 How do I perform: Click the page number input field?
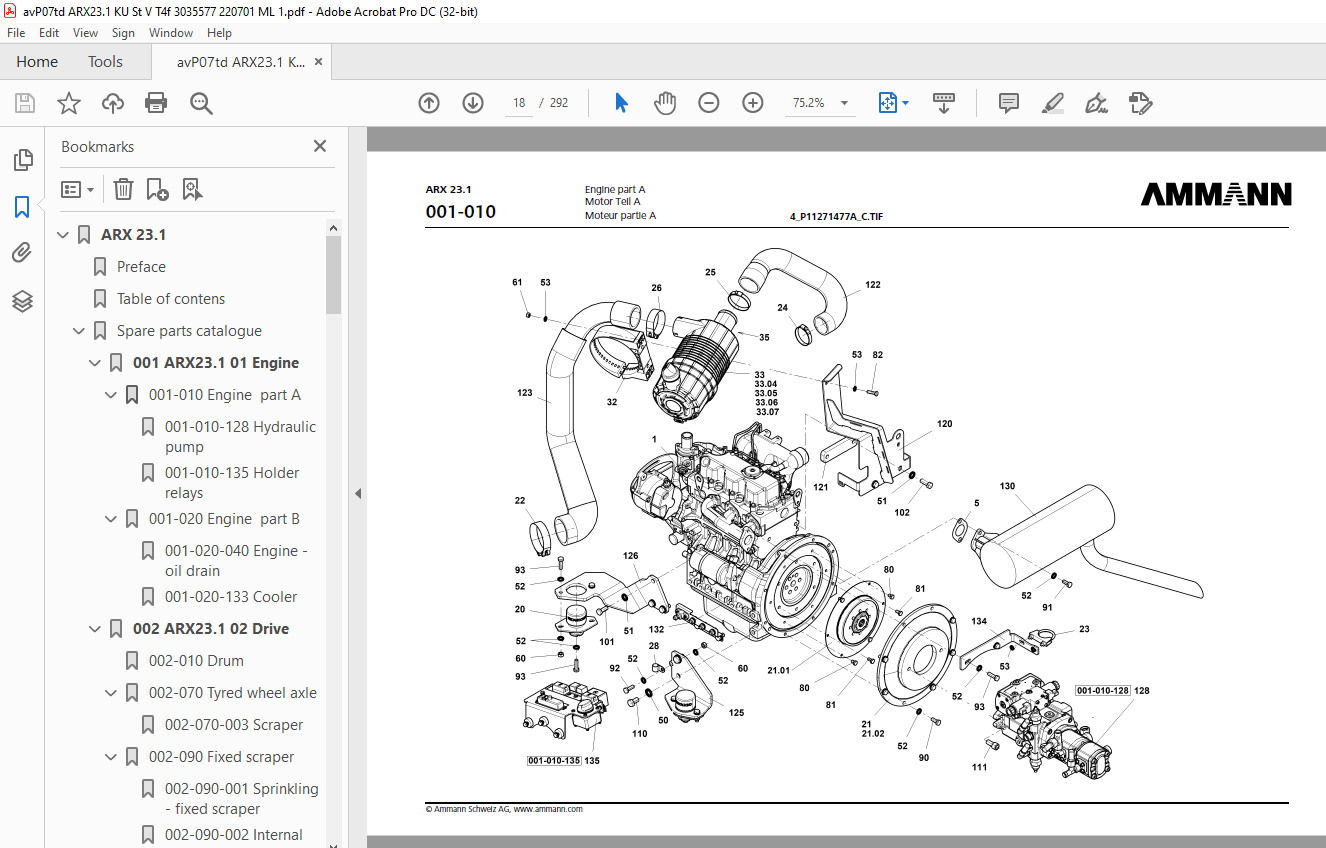(x=519, y=103)
